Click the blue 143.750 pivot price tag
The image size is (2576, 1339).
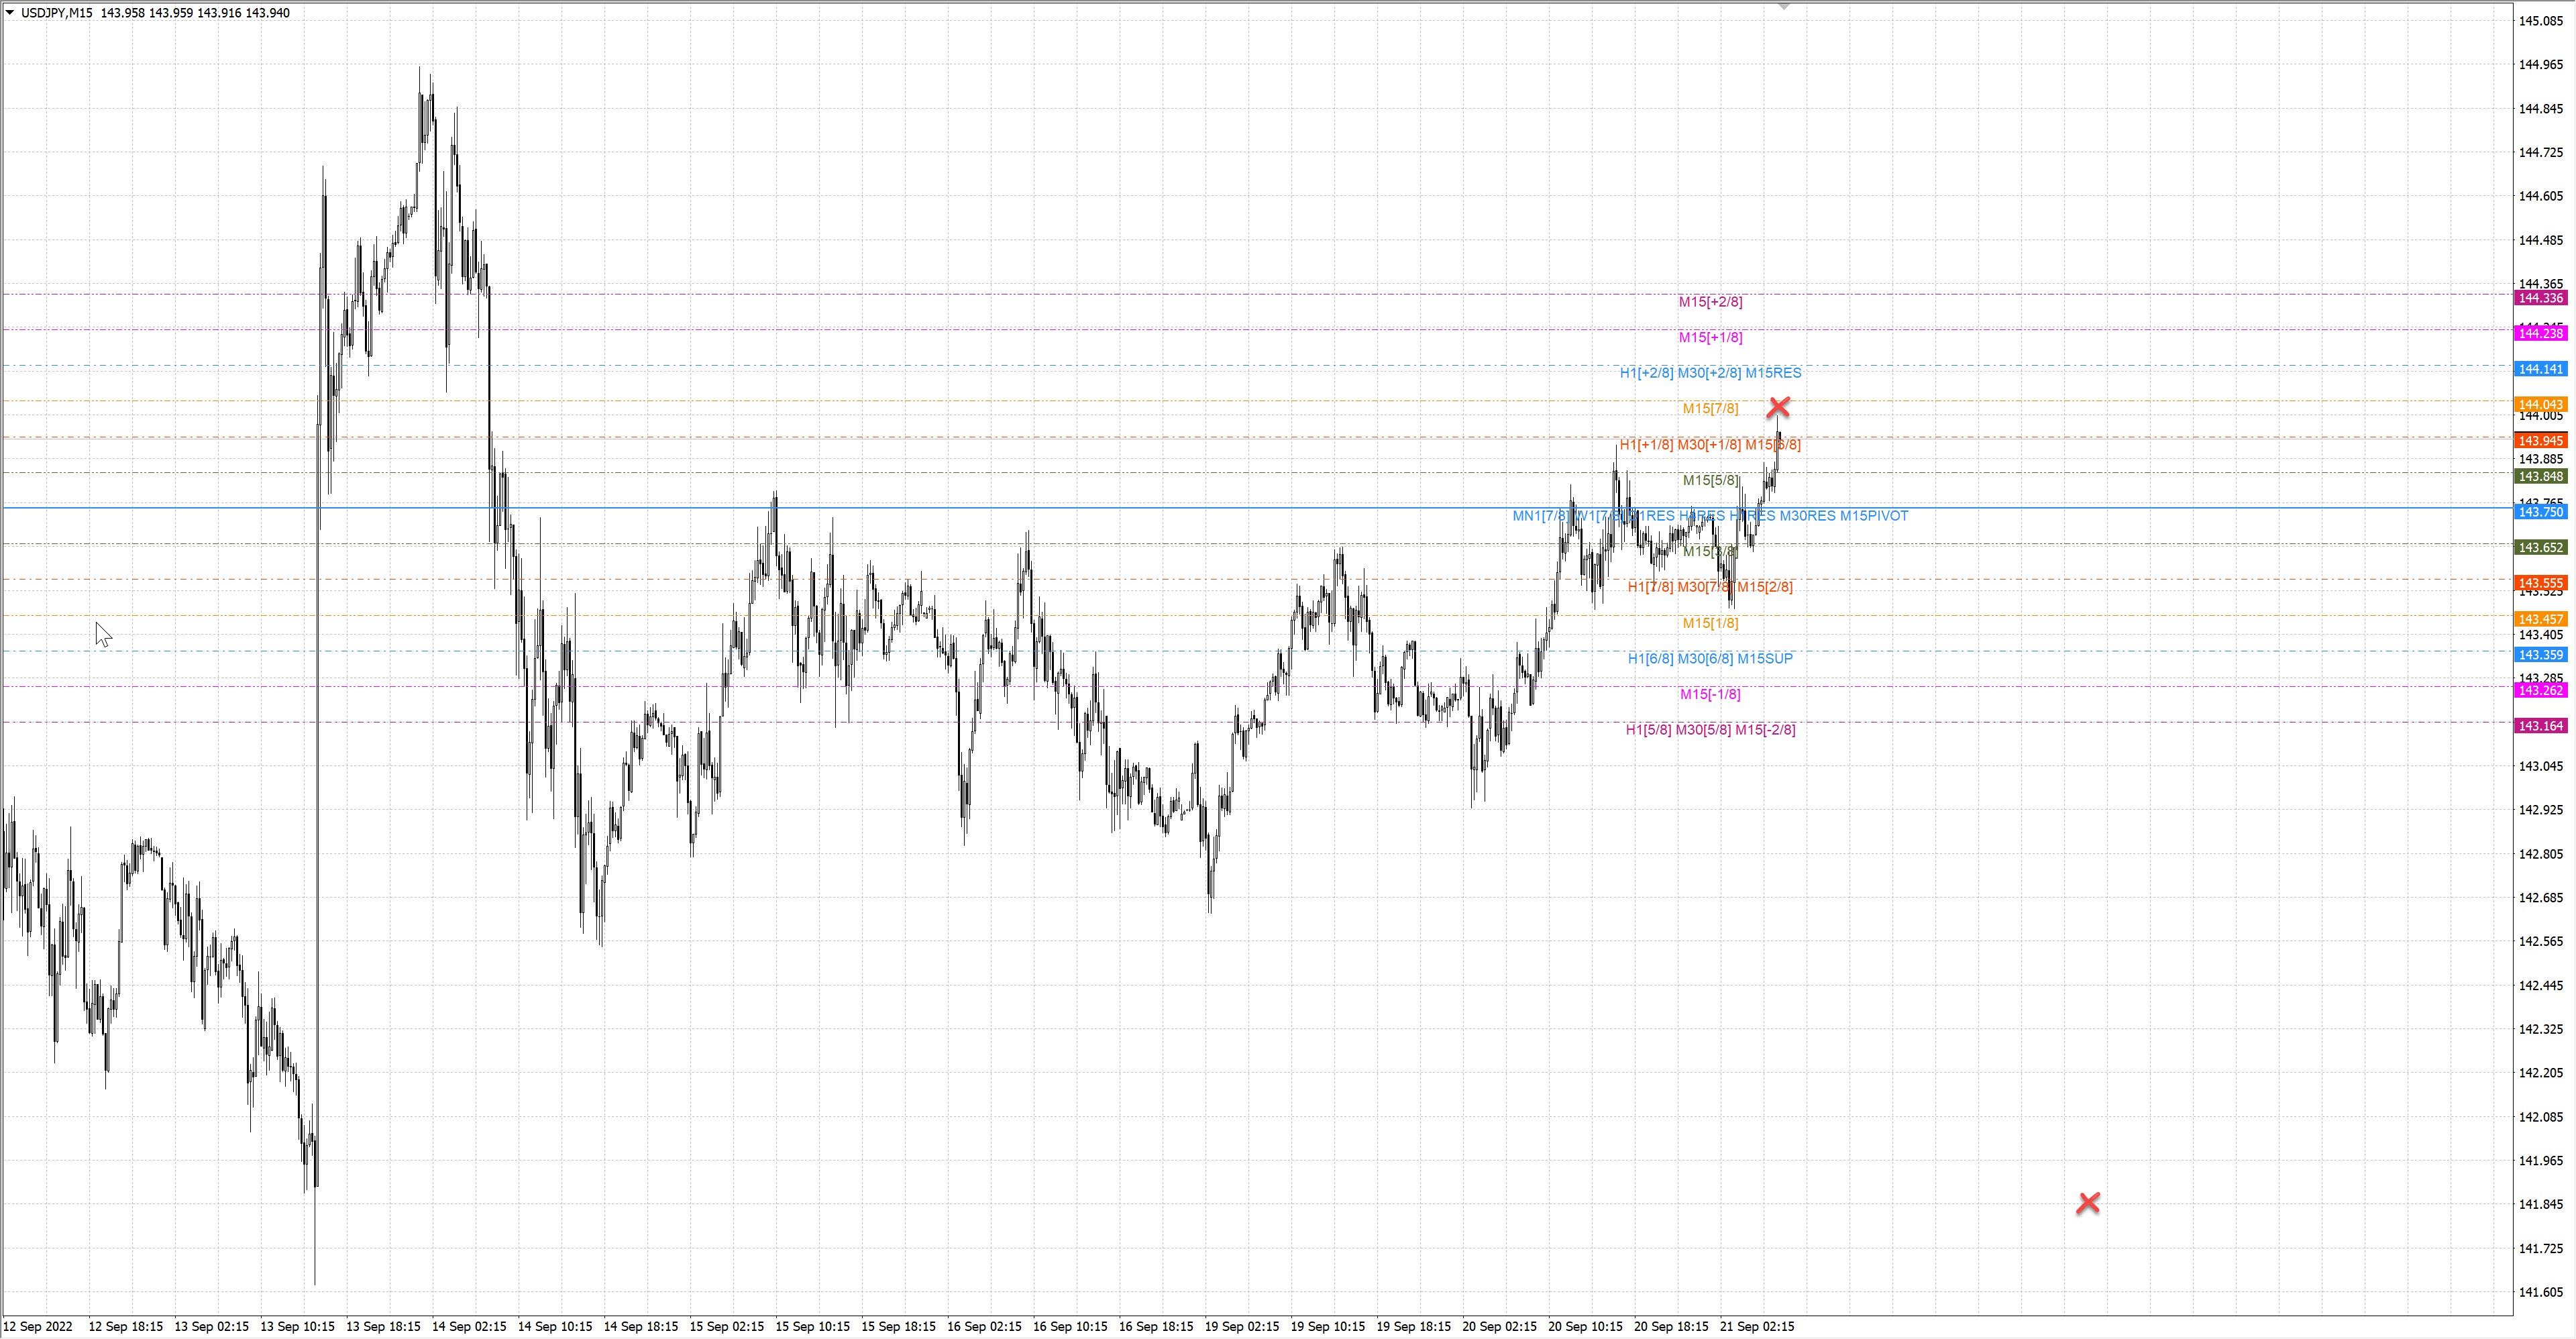pyautogui.click(x=2540, y=512)
